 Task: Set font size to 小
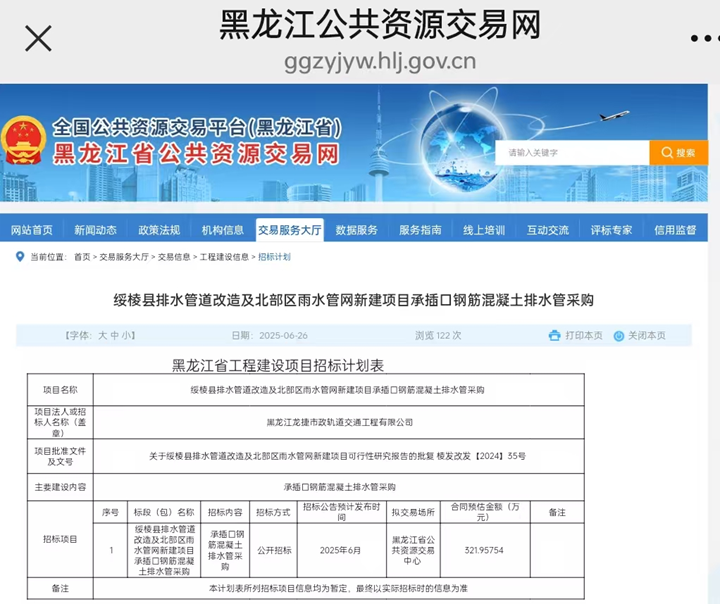coord(127,336)
